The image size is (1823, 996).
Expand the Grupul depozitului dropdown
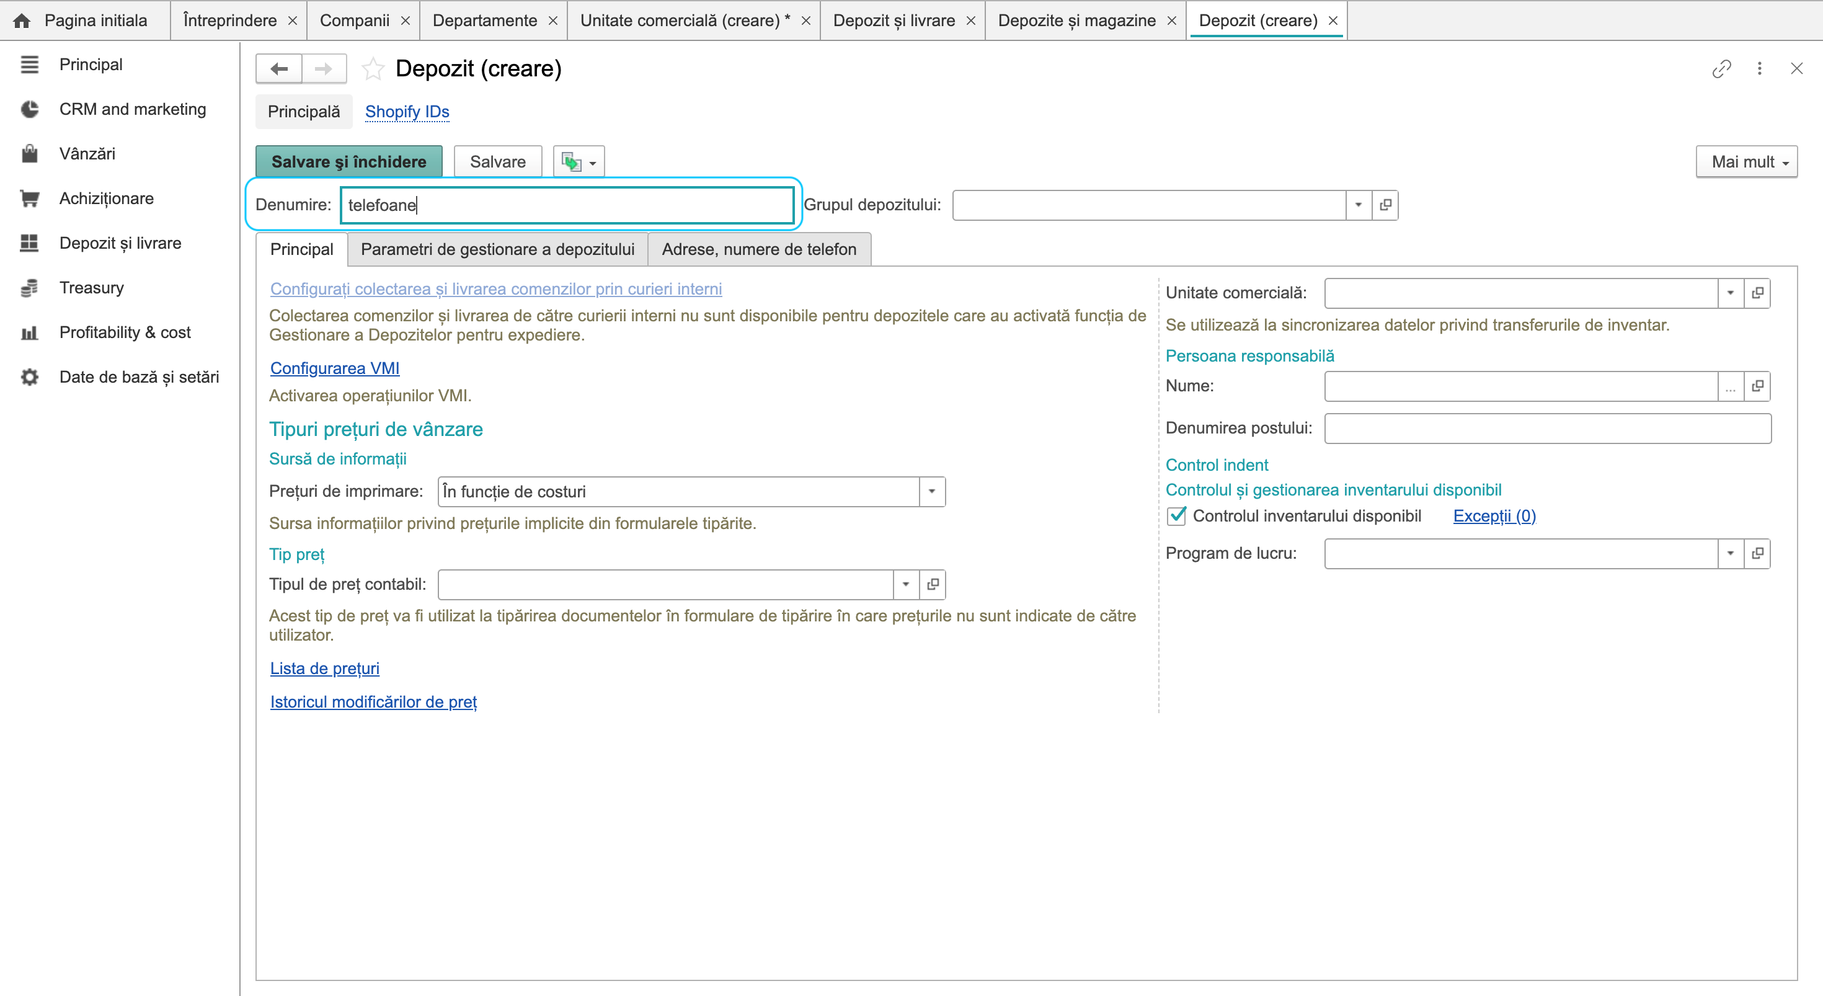coord(1358,205)
